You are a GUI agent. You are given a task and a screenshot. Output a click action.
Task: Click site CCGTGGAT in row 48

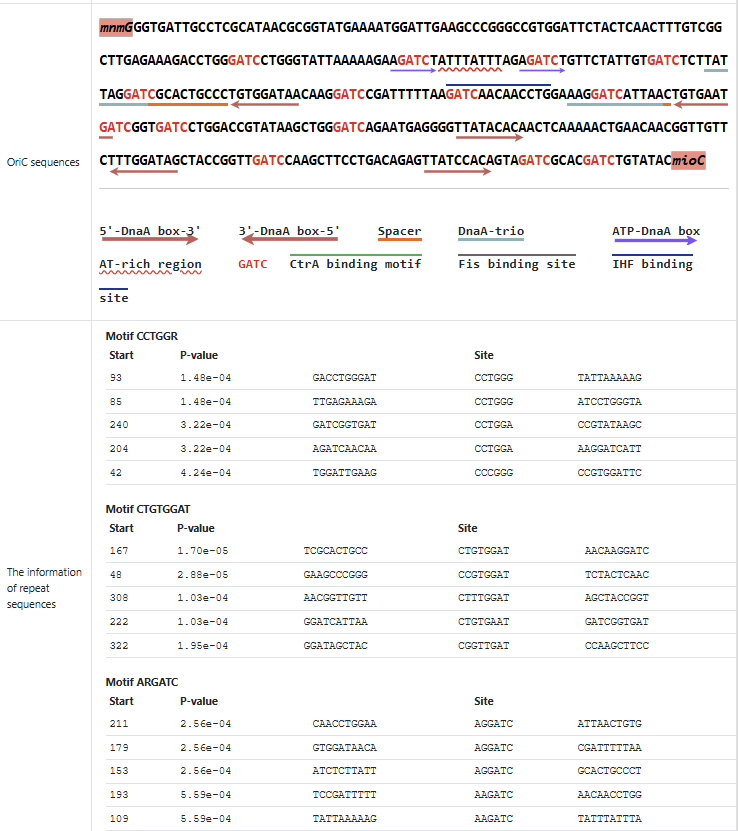click(483, 574)
